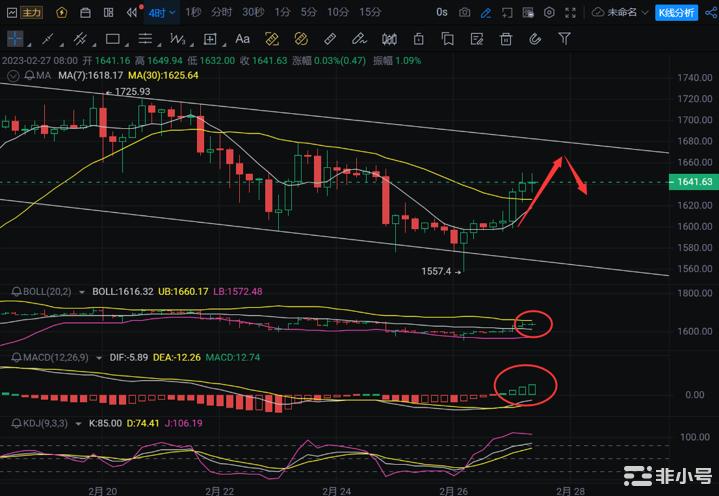This screenshot has height=496, width=719.
Task: Open the 4时 timeframe dropdown
Action: [x=161, y=12]
